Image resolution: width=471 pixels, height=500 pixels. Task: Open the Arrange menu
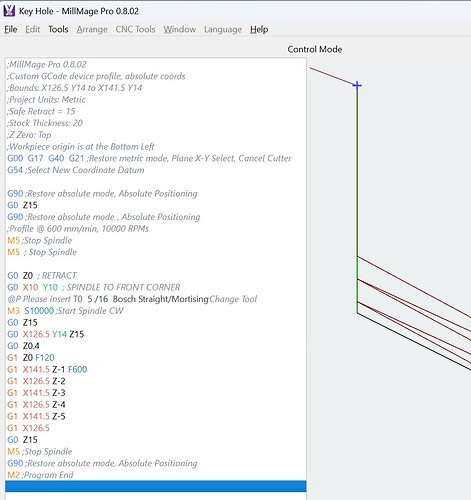click(92, 29)
